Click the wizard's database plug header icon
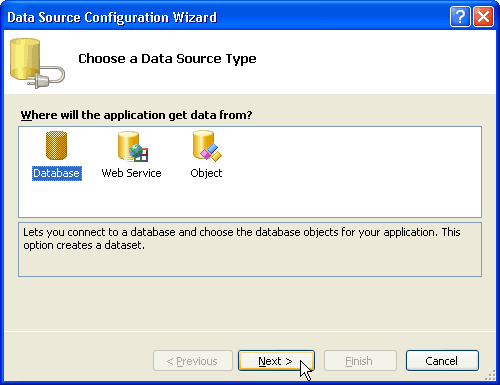The height and width of the screenshot is (385, 500). tap(37, 63)
